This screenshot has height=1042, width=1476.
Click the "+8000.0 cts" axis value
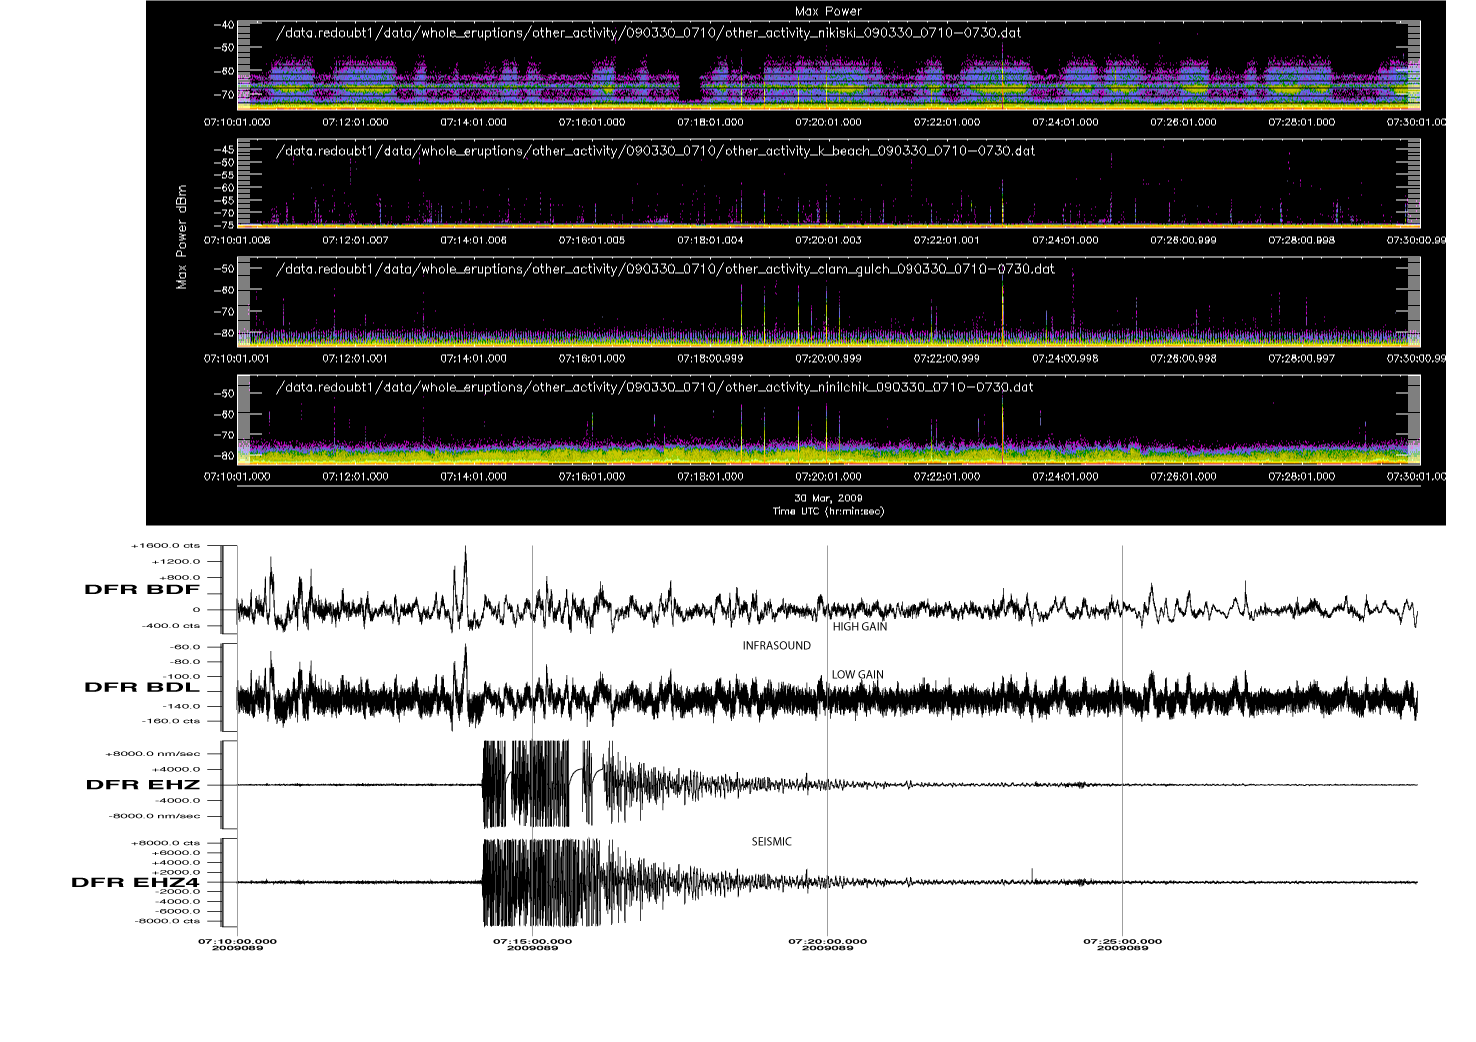165,843
